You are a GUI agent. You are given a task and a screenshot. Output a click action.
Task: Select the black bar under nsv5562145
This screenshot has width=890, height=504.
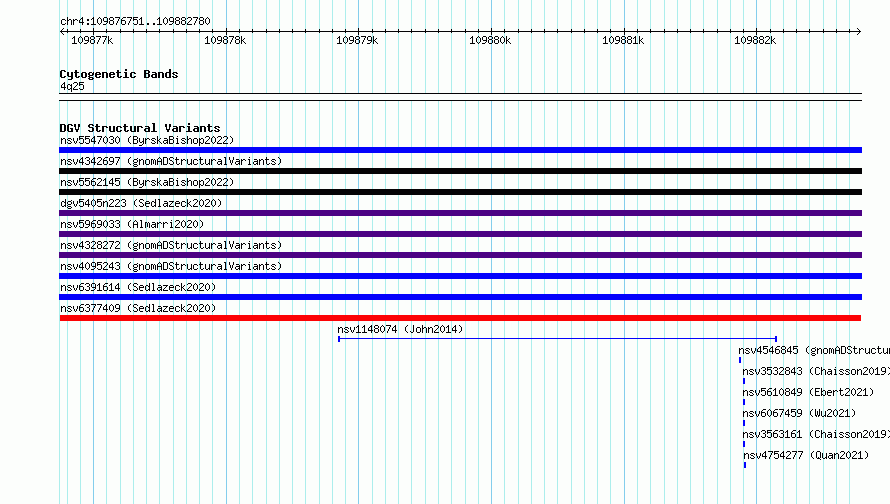point(460,192)
